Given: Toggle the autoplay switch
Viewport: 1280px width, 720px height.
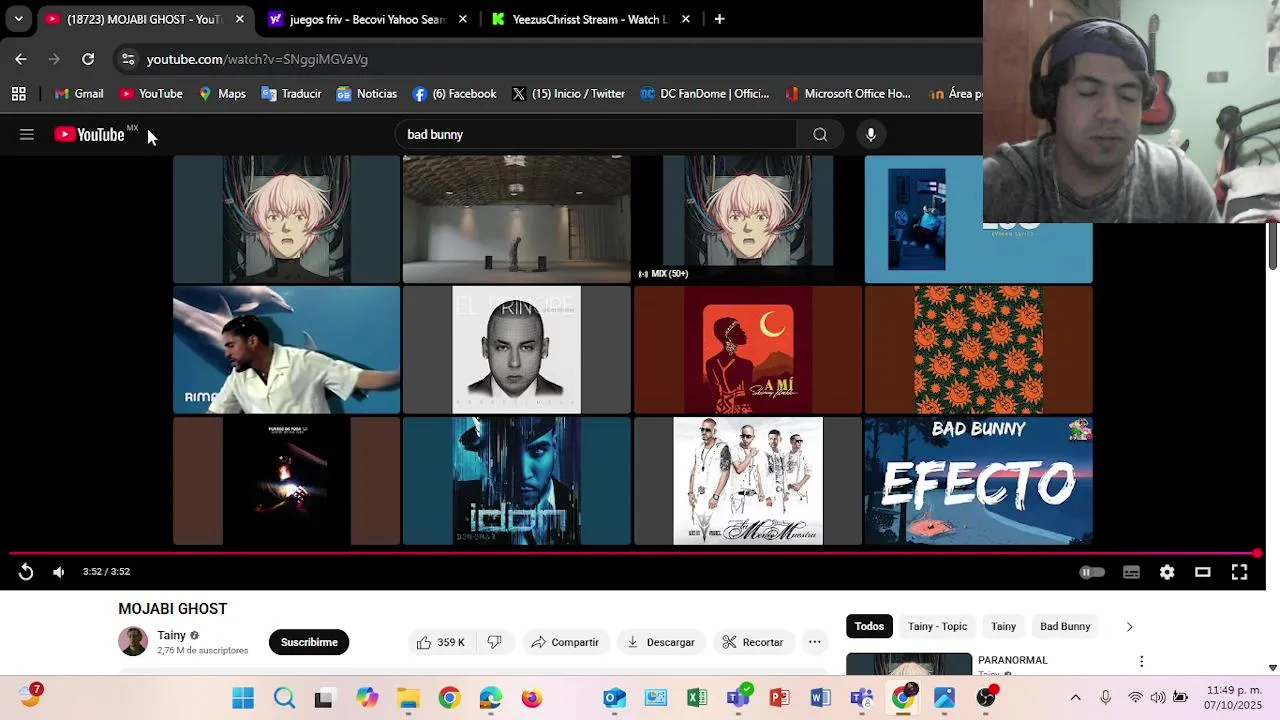Looking at the screenshot, I should 1092,572.
